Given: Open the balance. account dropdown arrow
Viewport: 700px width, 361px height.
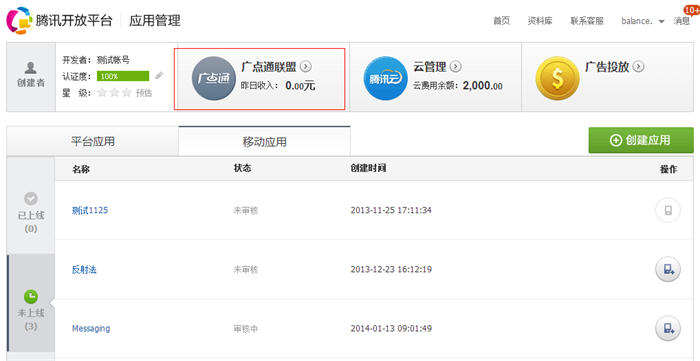Looking at the screenshot, I should (x=662, y=21).
